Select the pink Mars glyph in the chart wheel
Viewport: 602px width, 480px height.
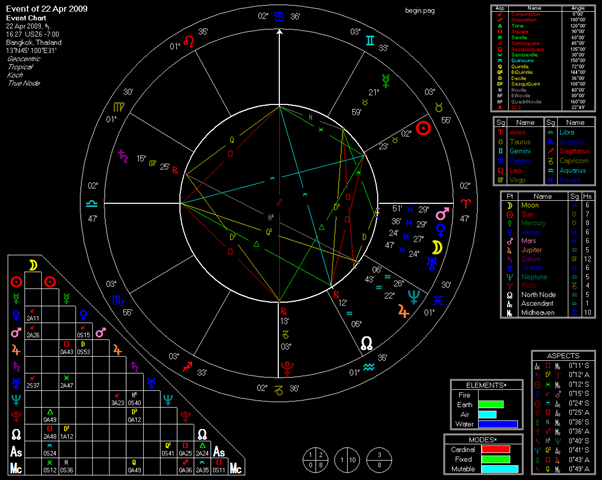tap(442, 214)
